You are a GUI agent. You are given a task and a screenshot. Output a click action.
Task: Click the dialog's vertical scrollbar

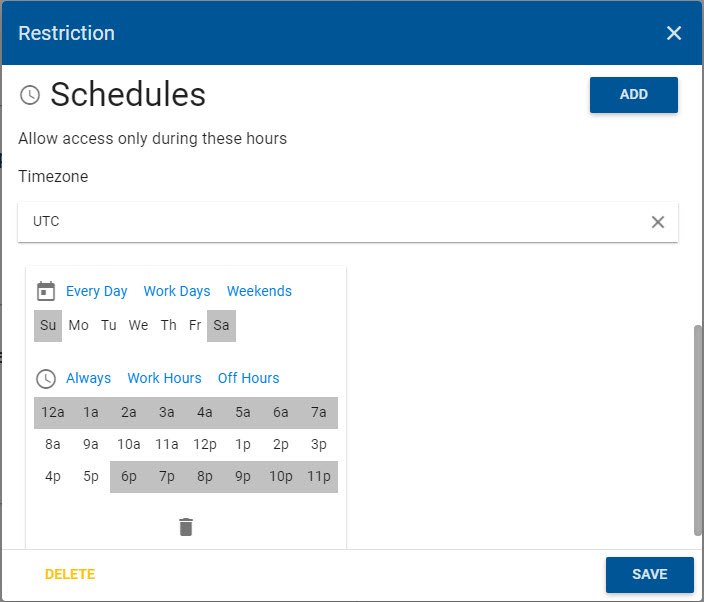click(697, 430)
